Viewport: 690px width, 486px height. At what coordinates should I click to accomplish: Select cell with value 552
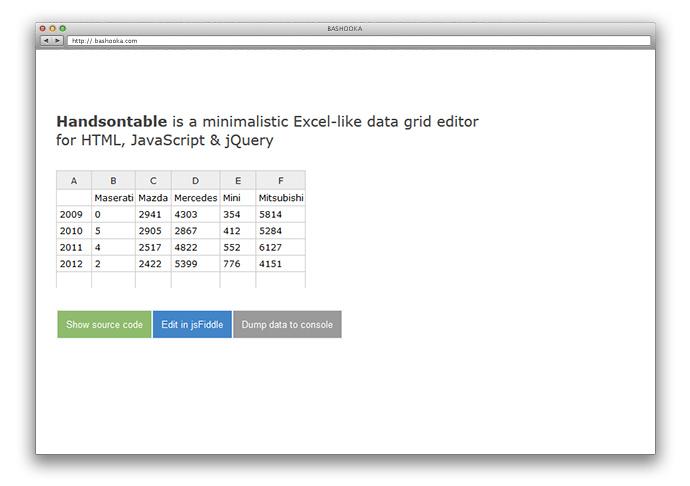click(x=238, y=247)
